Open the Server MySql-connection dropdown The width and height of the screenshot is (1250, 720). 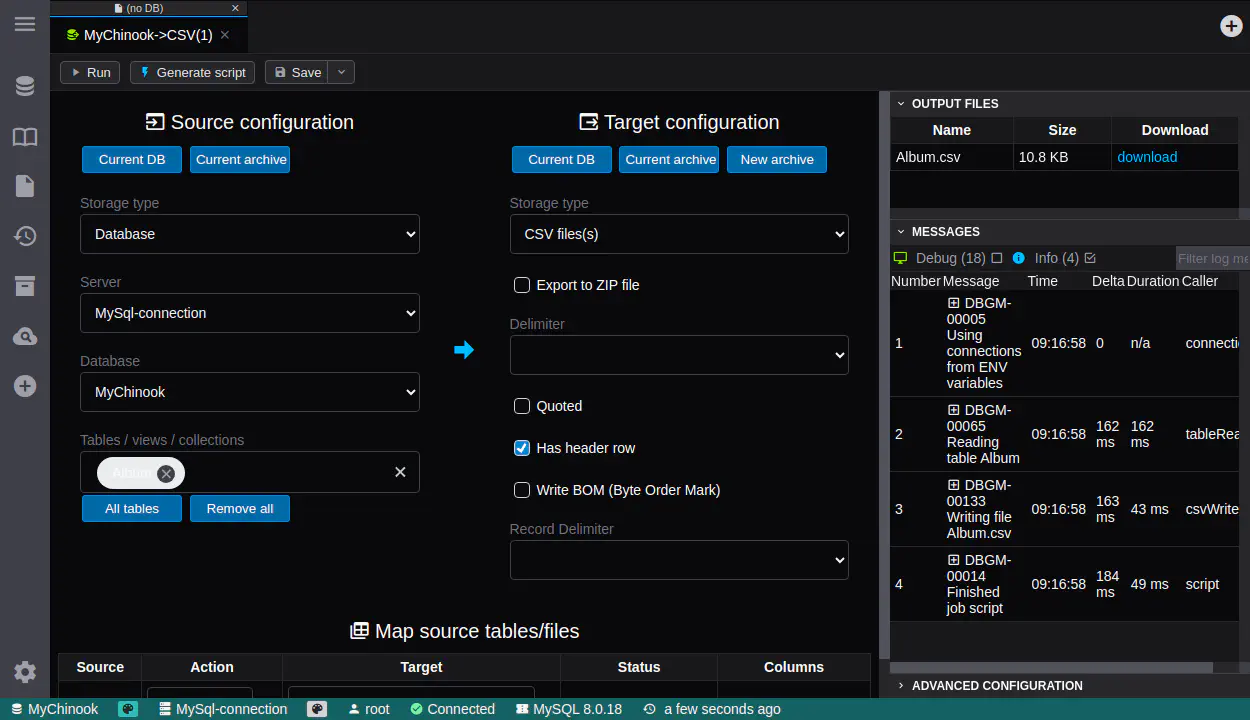point(250,313)
